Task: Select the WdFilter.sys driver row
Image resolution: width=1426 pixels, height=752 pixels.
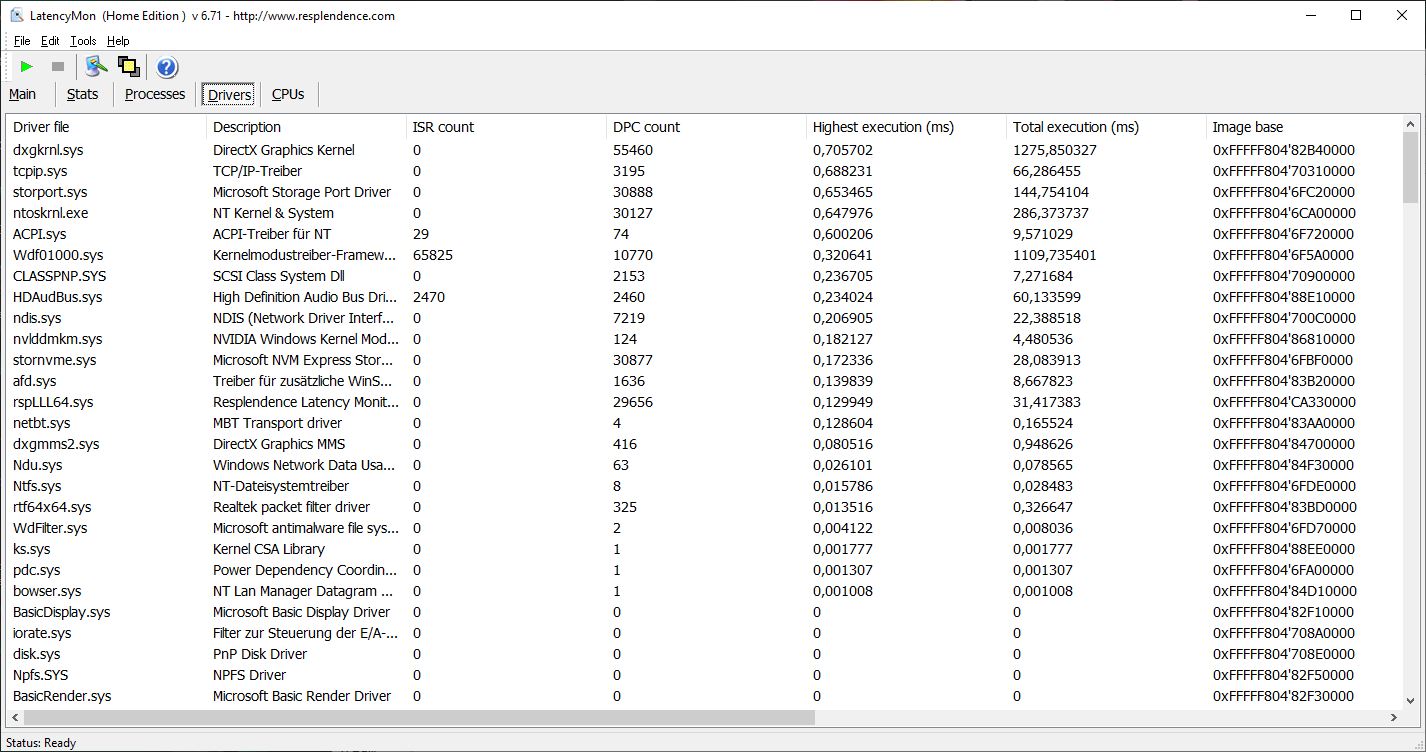Action: tap(704, 528)
